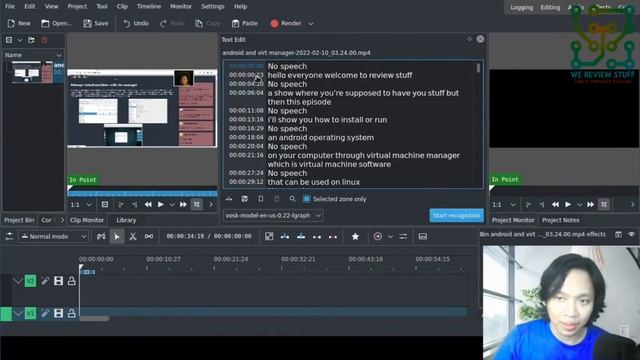Toggle effects on track V1
The image size is (640, 360).
click(x=45, y=313)
